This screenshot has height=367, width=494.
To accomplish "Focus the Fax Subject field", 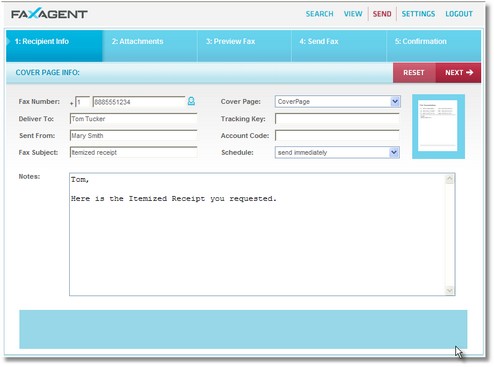I will click(133, 152).
